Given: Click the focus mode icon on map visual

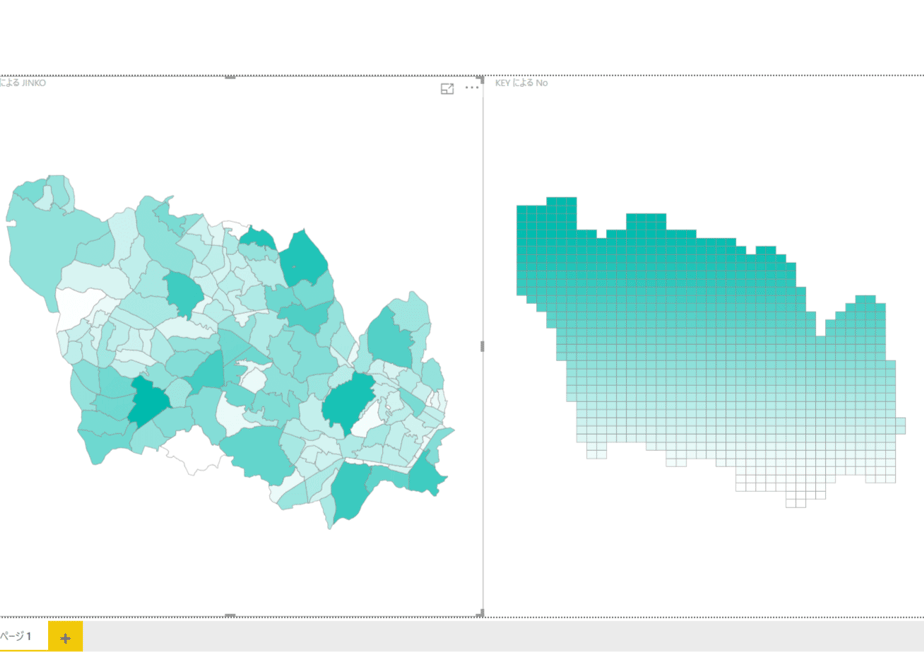Looking at the screenshot, I should [447, 88].
